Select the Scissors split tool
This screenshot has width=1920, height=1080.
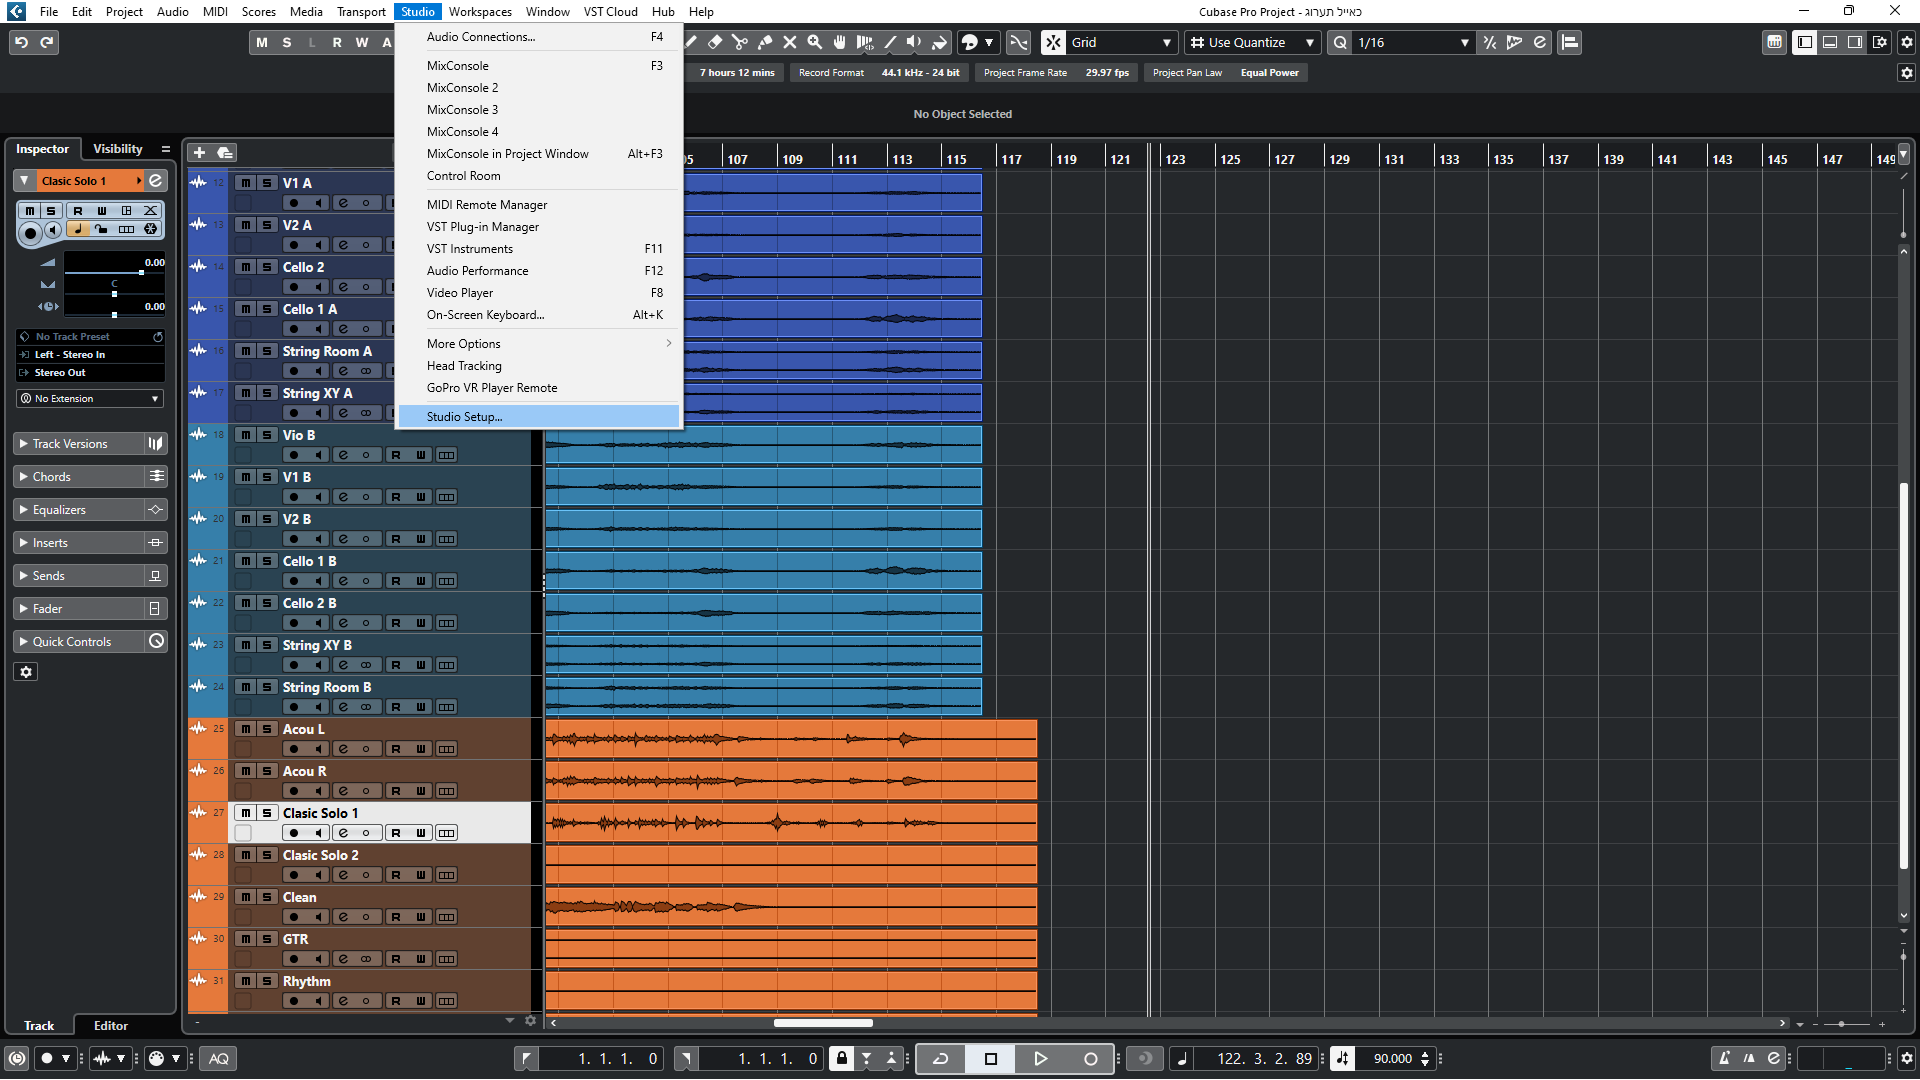coord(740,42)
